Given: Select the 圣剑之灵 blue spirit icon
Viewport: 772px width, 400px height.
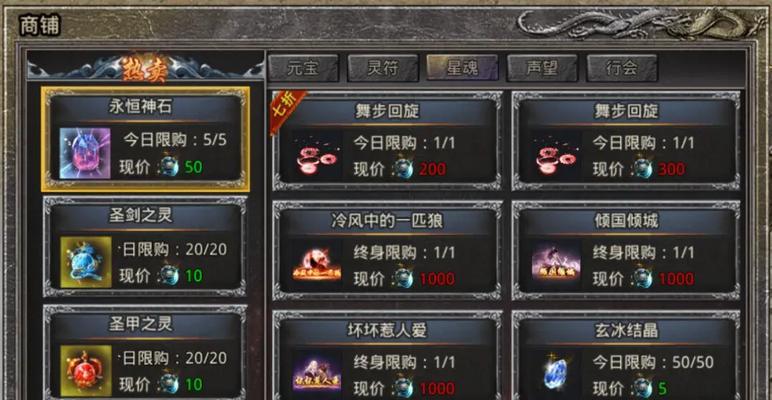Looking at the screenshot, I should click(x=86, y=262).
